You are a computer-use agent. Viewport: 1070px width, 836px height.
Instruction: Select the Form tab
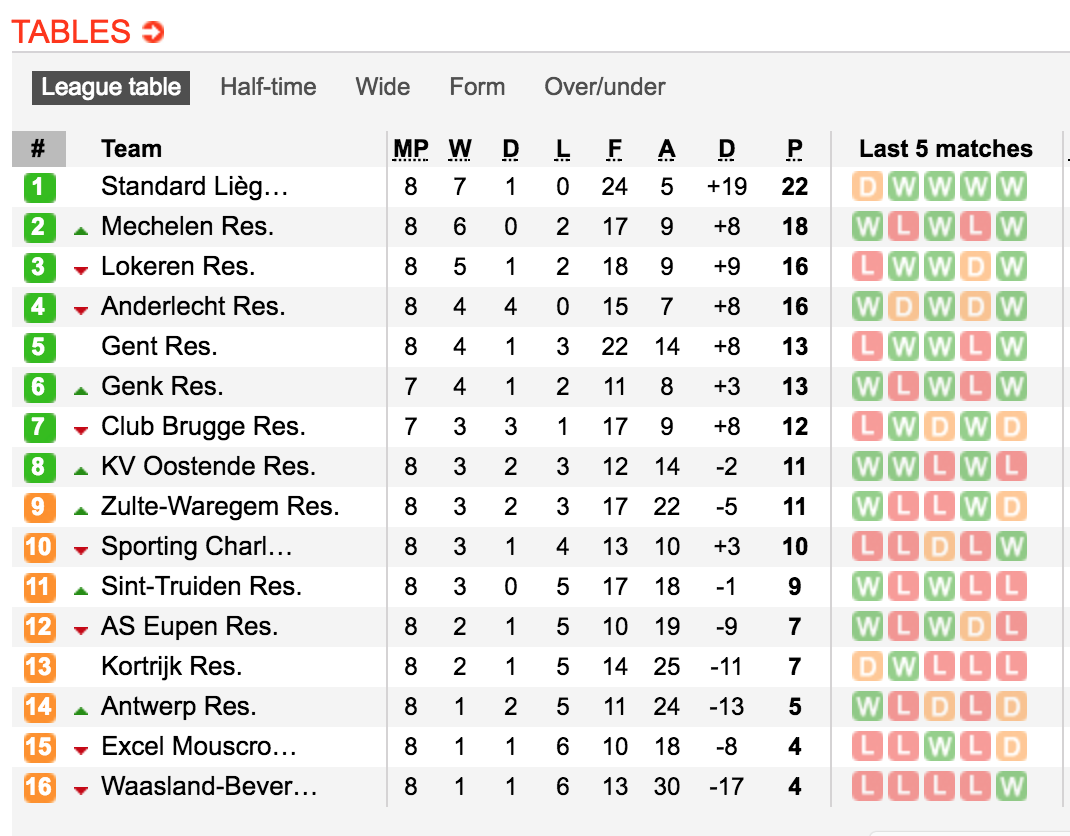pyautogui.click(x=477, y=87)
